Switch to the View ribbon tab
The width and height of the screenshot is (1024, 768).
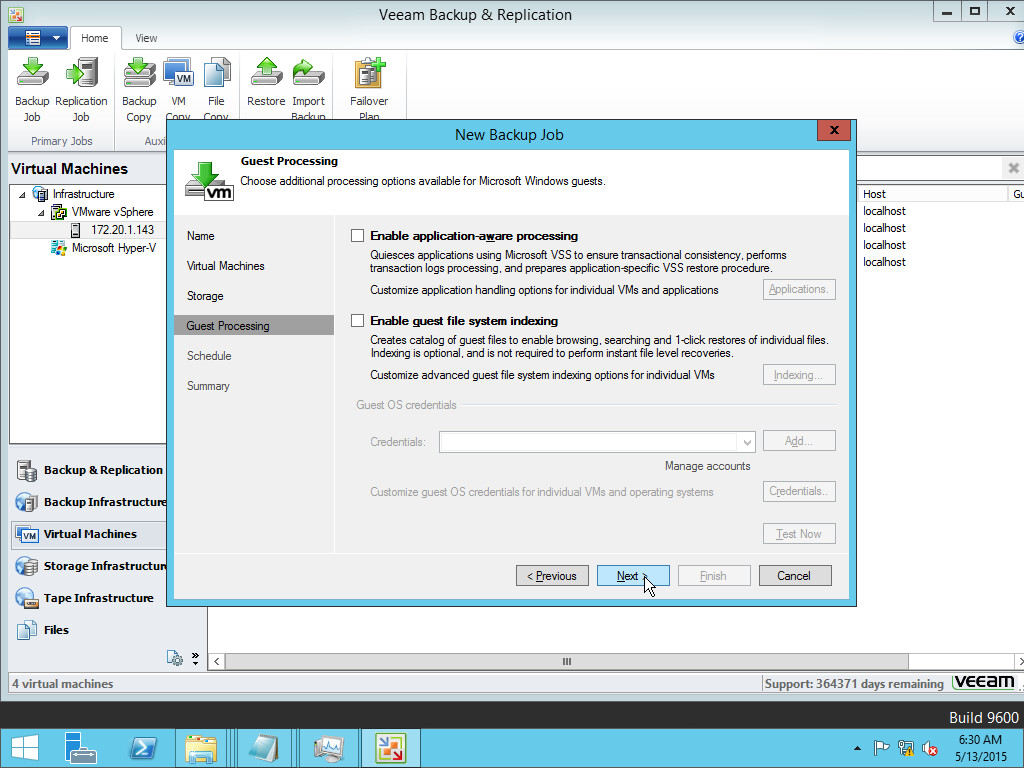(146, 39)
